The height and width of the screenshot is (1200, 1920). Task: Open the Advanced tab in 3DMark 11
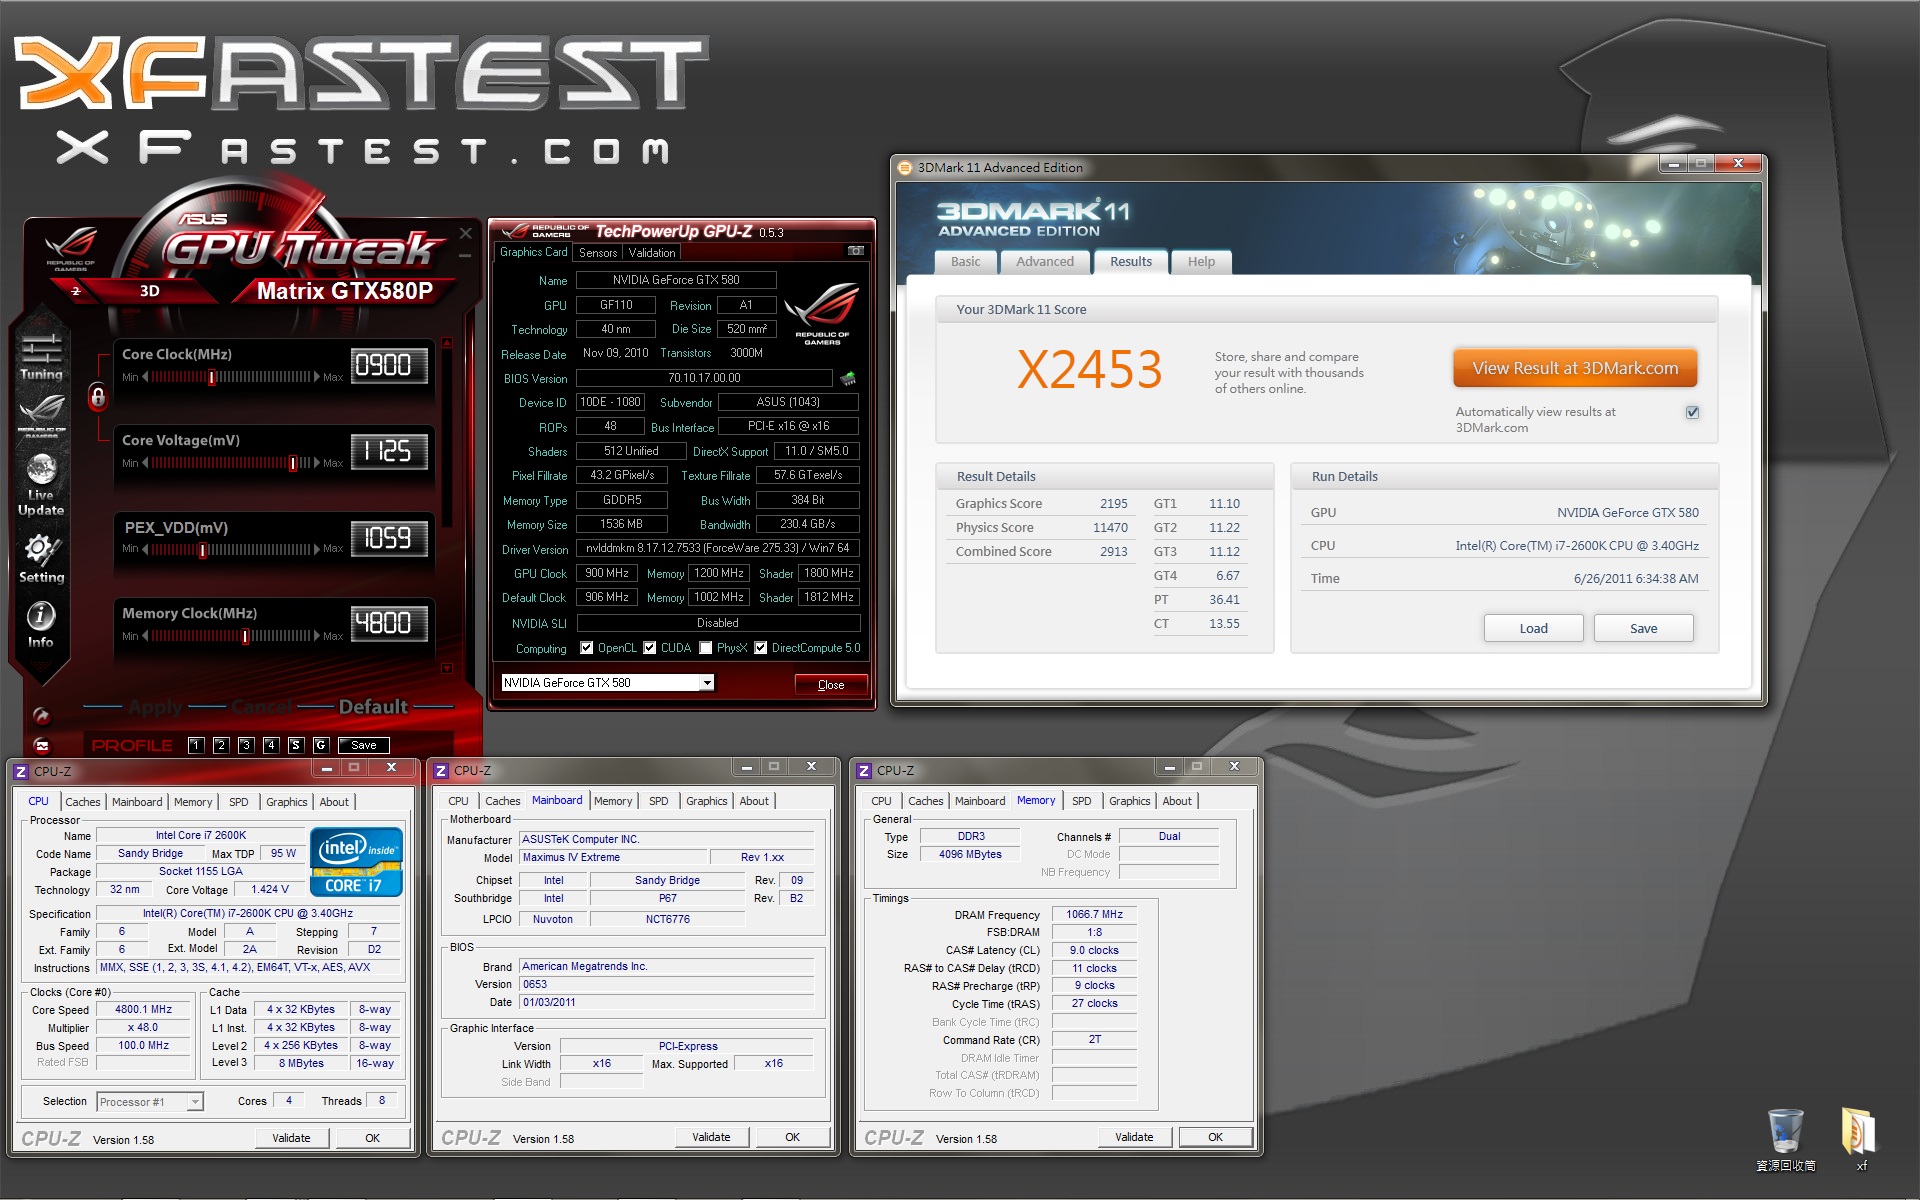click(1044, 262)
